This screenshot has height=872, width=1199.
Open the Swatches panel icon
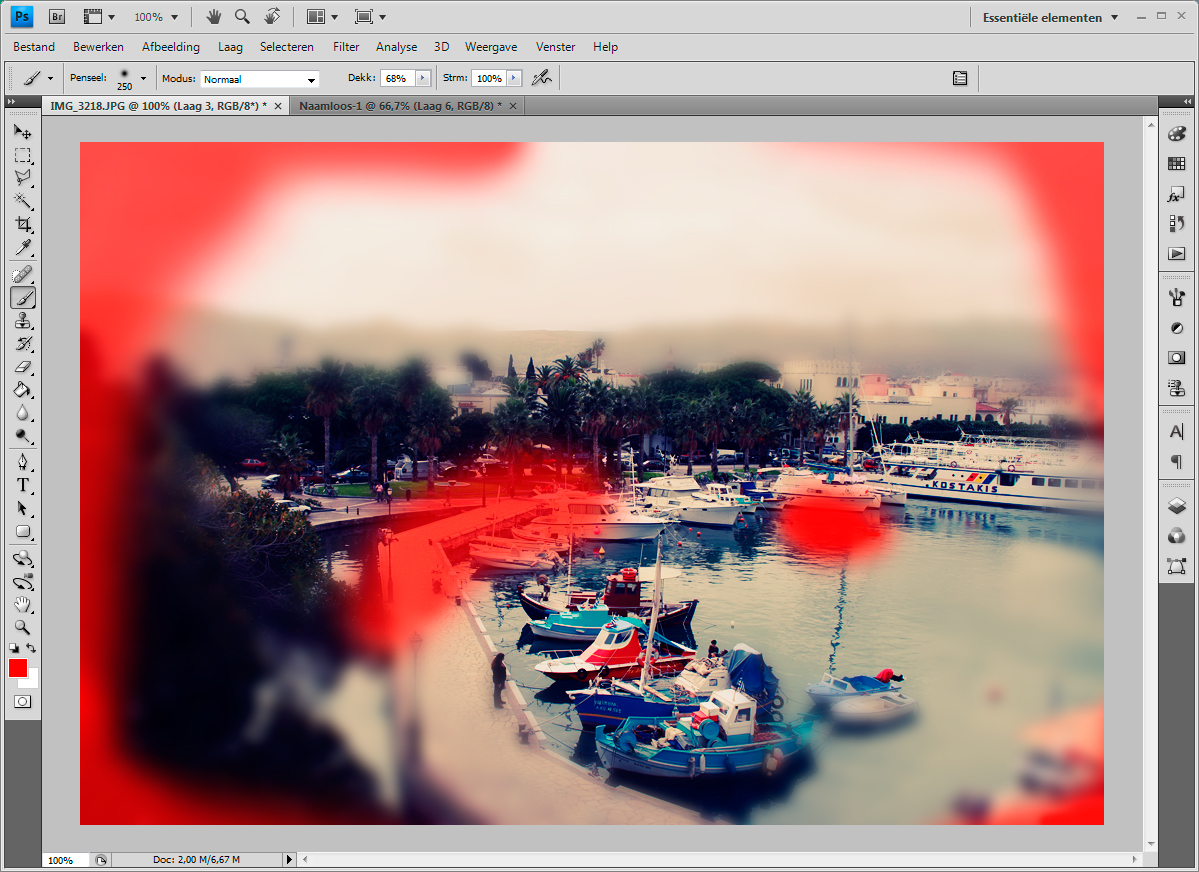pyautogui.click(x=1177, y=164)
